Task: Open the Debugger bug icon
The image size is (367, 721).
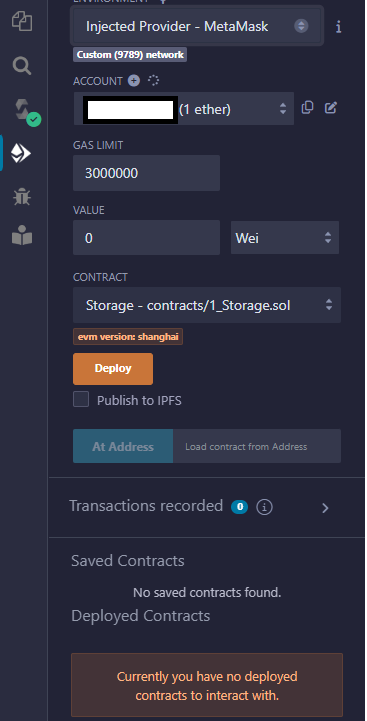Action: click(22, 197)
